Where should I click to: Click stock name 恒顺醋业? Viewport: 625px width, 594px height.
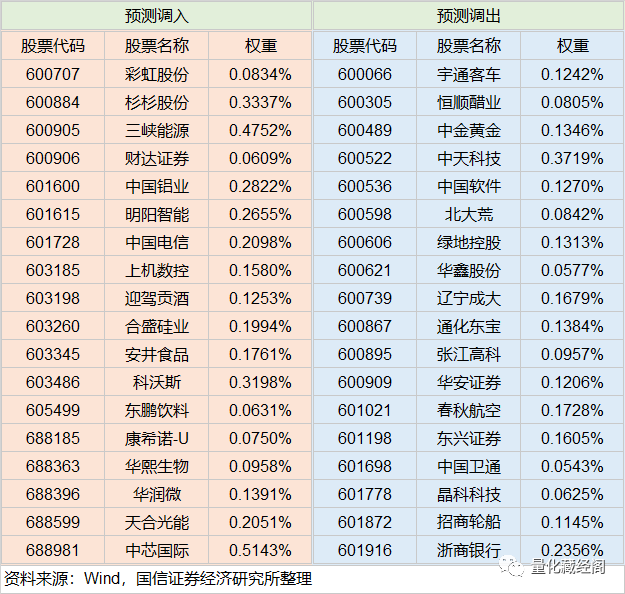click(x=468, y=102)
